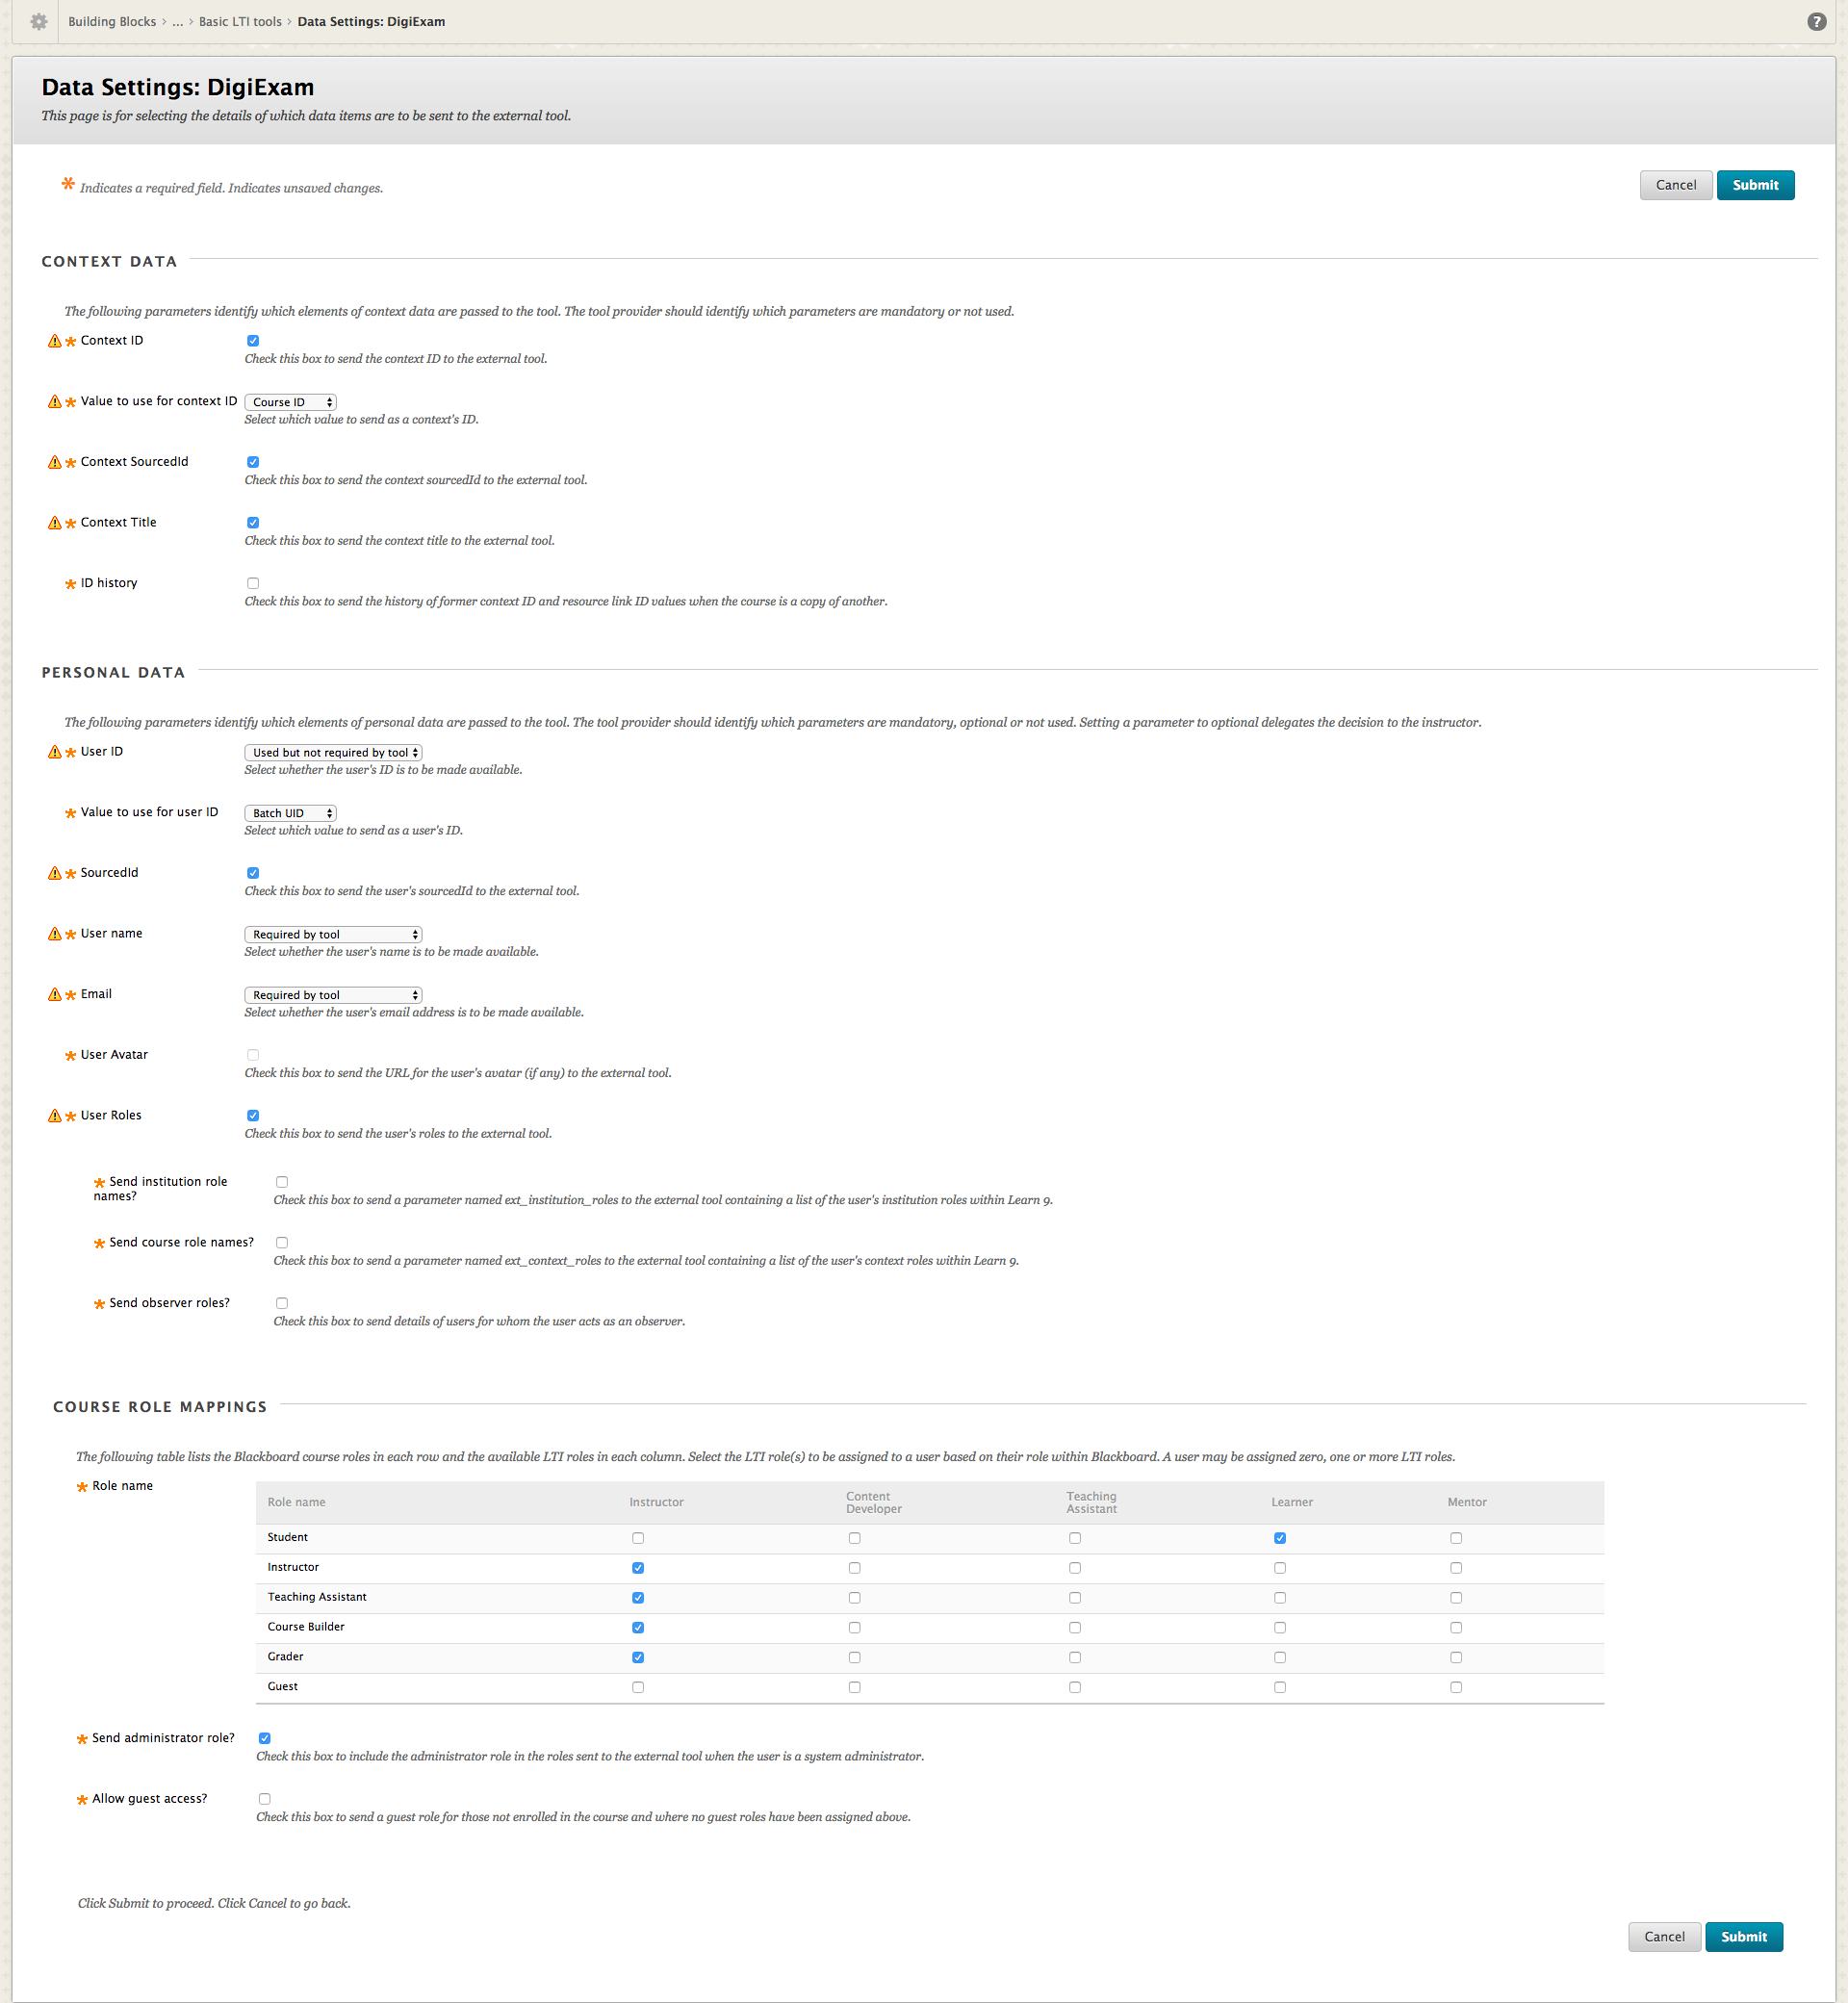Viewport: 1848px width, 2003px height.
Task: Click the gear icon beside Building Blocks
Action: [x=39, y=22]
